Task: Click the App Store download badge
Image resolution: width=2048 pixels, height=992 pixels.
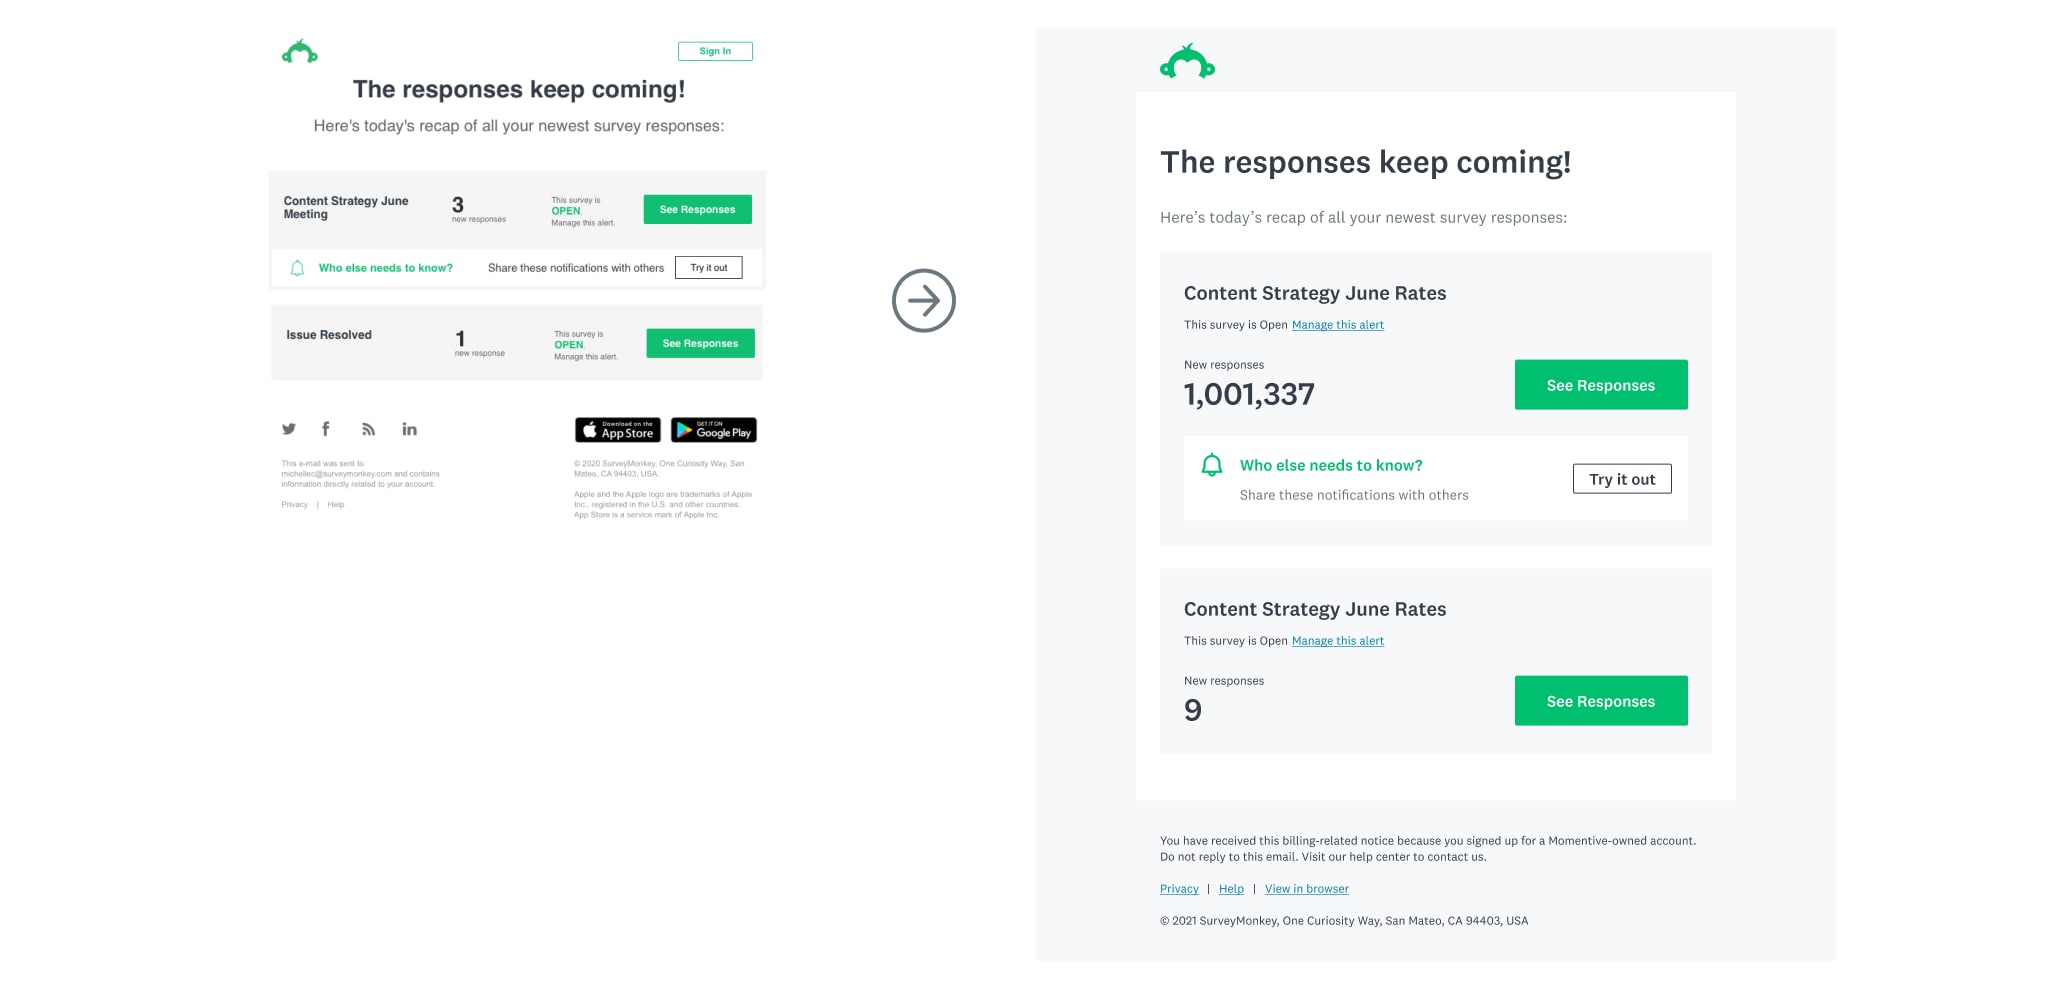Action: click(617, 430)
